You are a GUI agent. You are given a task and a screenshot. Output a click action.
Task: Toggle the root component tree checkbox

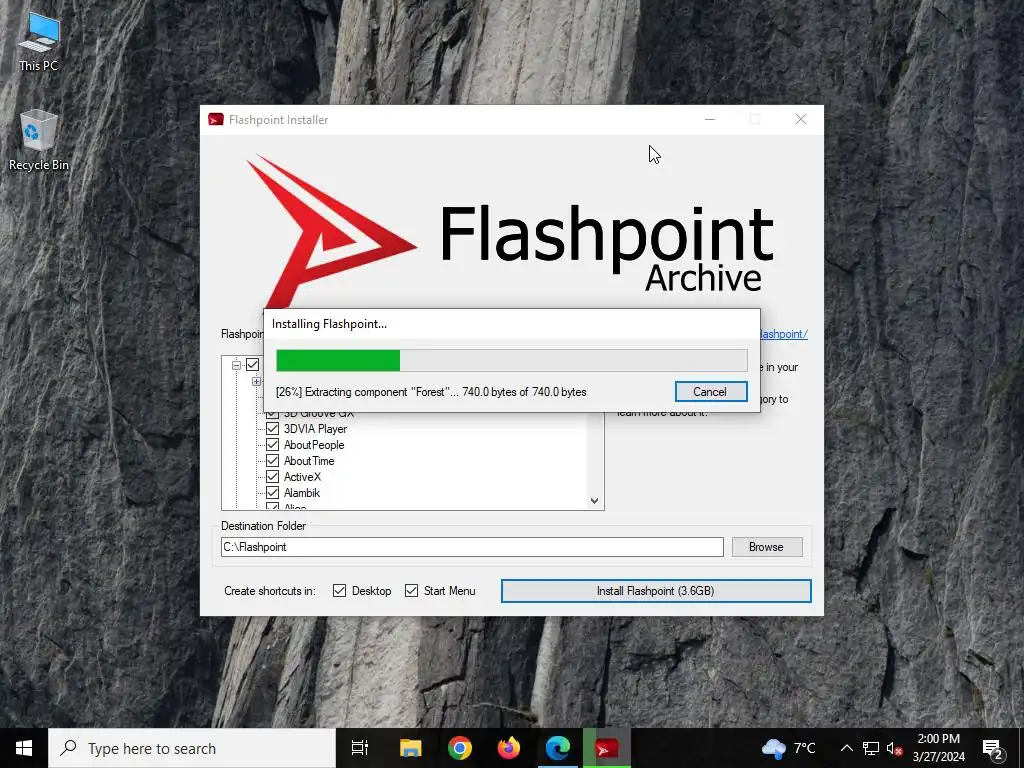click(x=253, y=365)
